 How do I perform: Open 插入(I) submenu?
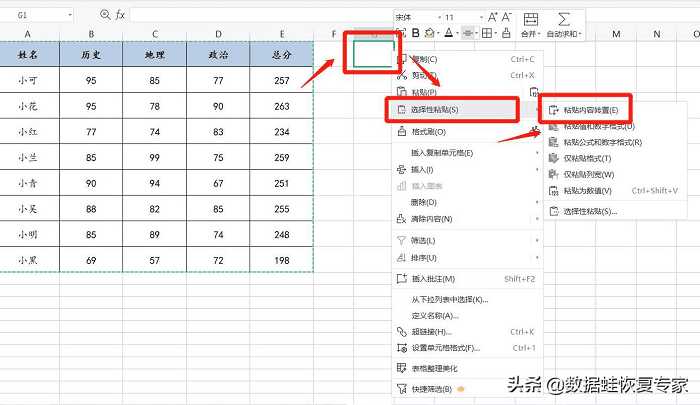(x=467, y=169)
